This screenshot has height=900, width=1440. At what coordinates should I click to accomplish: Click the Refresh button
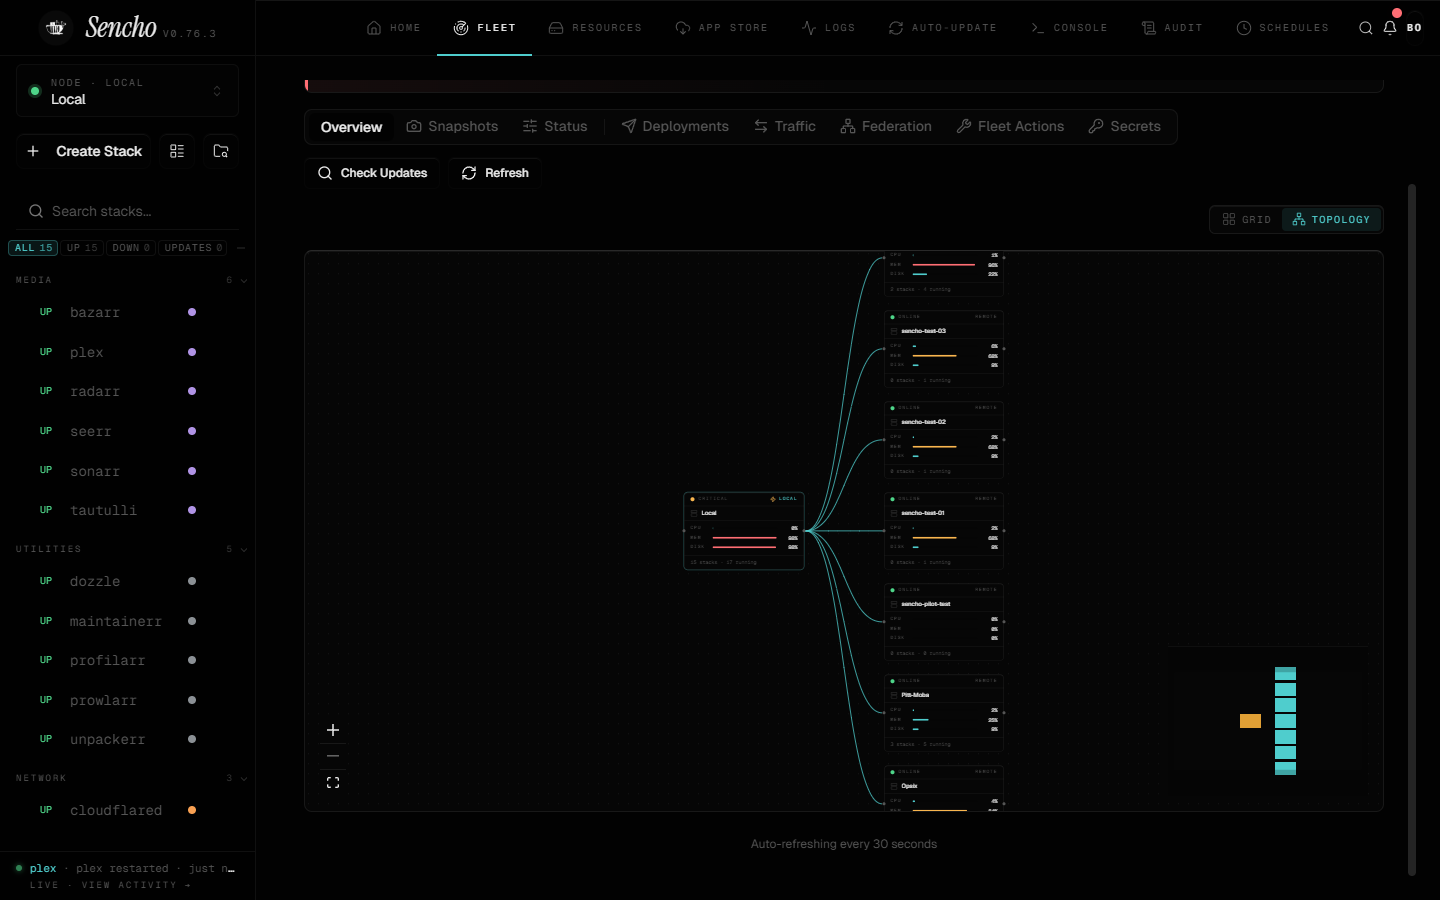point(495,173)
